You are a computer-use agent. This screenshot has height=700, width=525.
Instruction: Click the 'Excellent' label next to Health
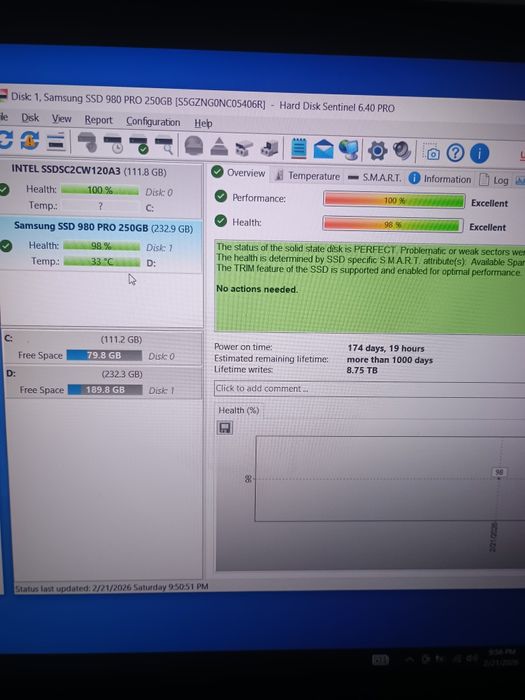tap(488, 227)
